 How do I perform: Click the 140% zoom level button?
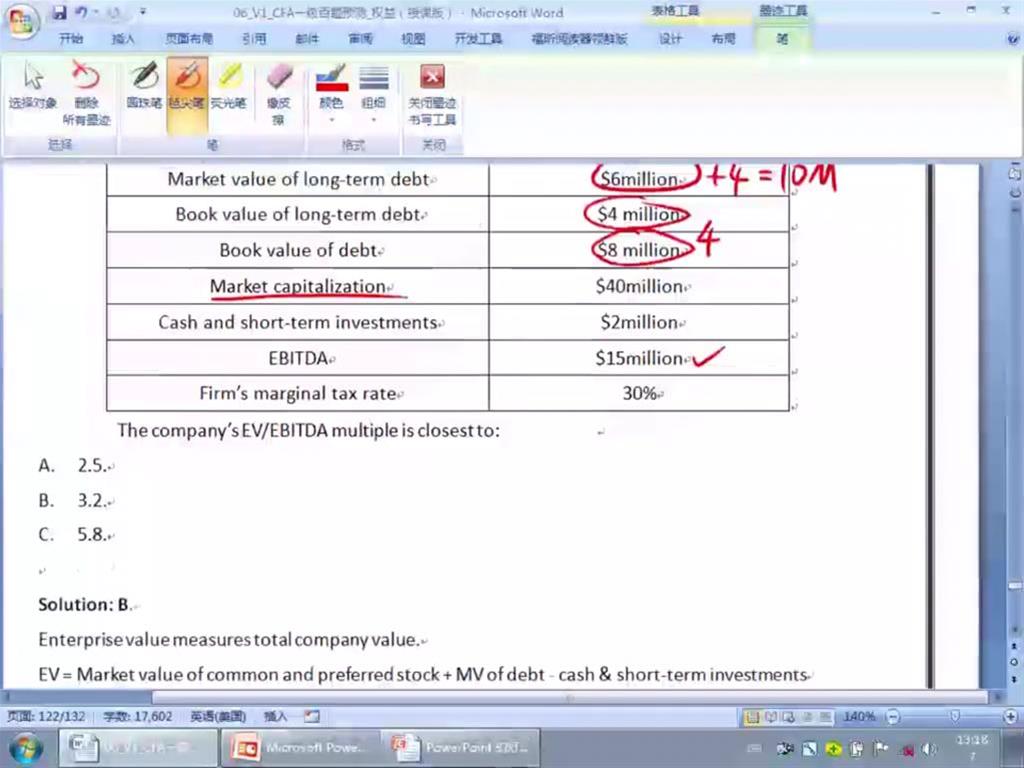[x=858, y=717]
